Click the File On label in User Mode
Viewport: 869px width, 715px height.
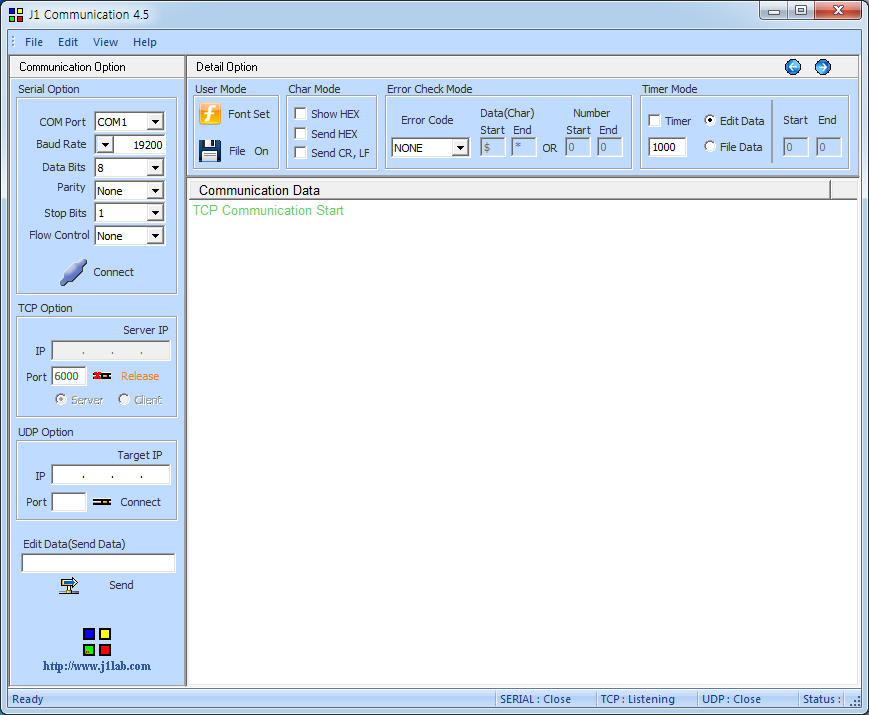point(249,151)
